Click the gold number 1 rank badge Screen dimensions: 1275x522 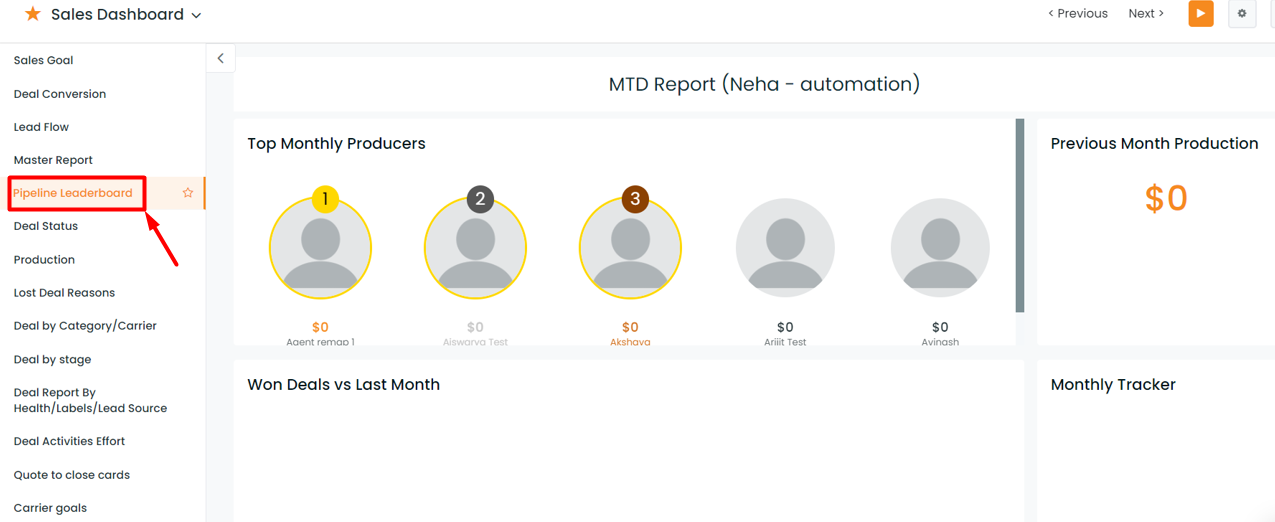click(x=325, y=199)
